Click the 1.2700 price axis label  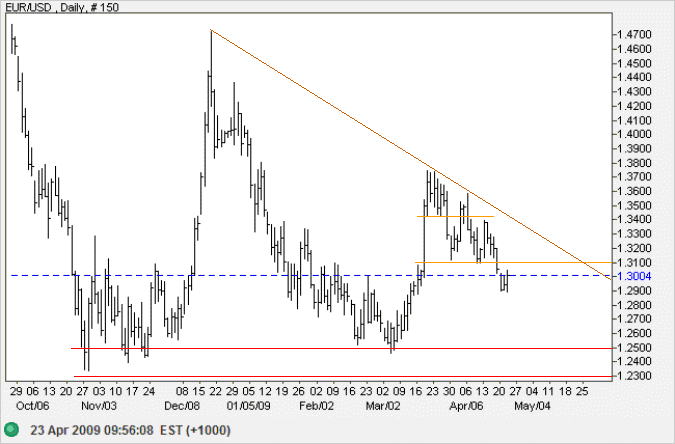pyautogui.click(x=635, y=319)
